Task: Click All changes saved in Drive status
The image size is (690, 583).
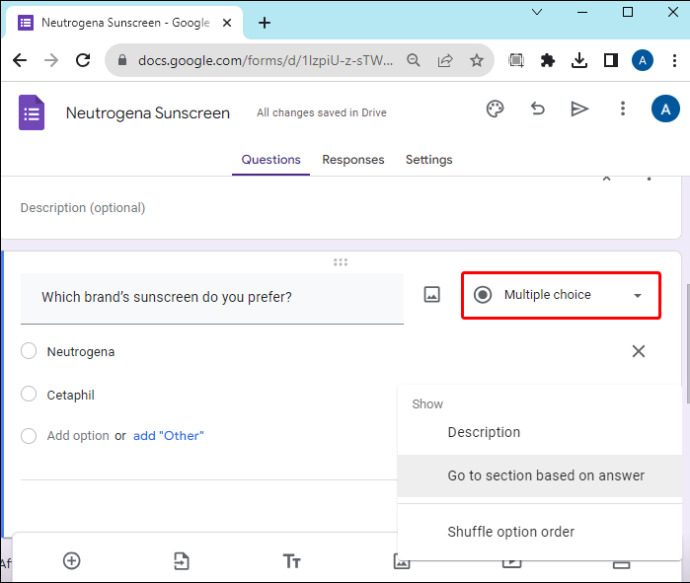Action: 322,113
